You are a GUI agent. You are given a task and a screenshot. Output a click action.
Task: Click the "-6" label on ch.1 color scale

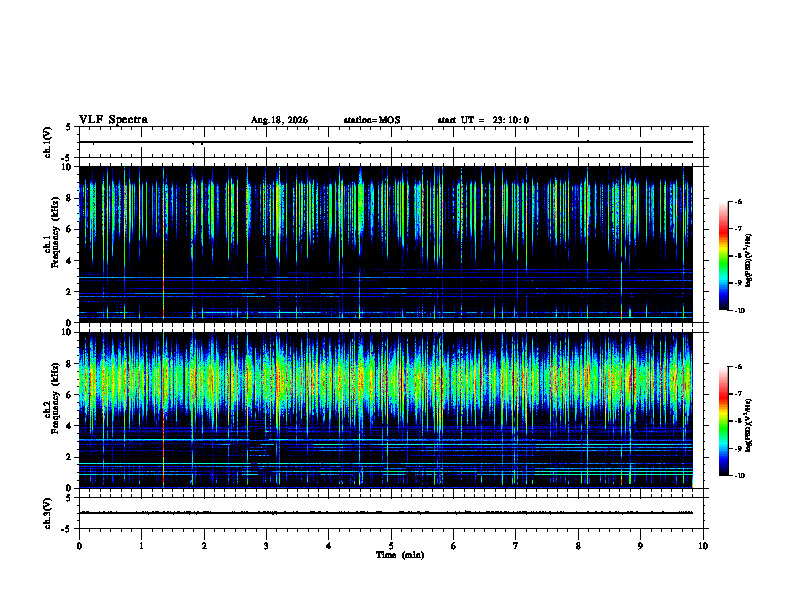click(x=738, y=202)
